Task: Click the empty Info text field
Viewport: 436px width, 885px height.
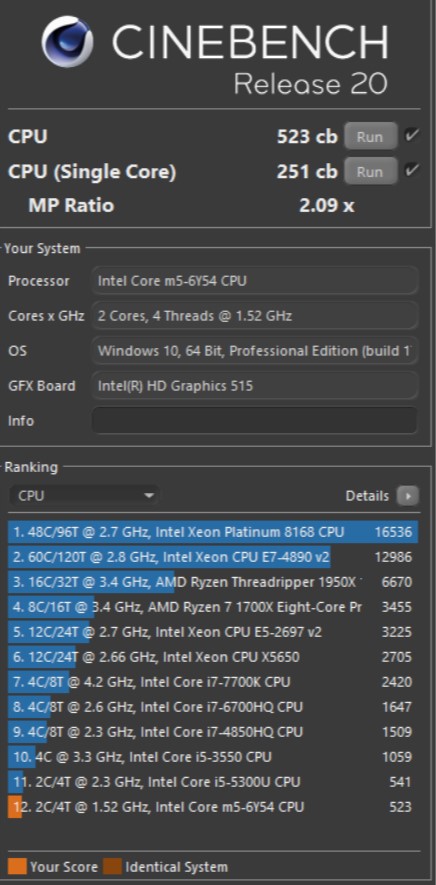Action: (x=255, y=420)
